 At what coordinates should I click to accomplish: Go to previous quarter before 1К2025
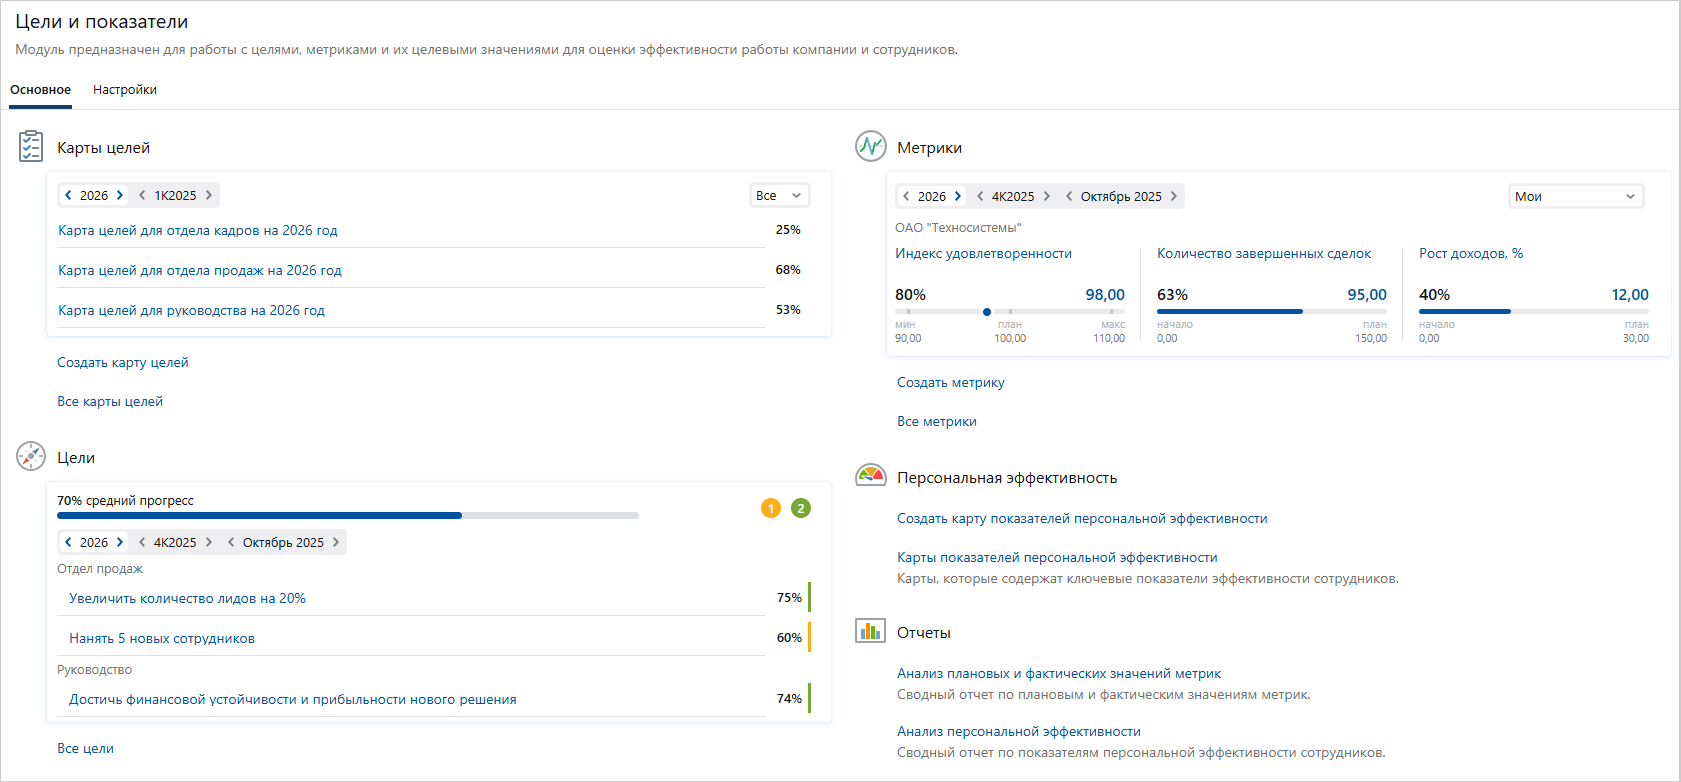(x=142, y=195)
